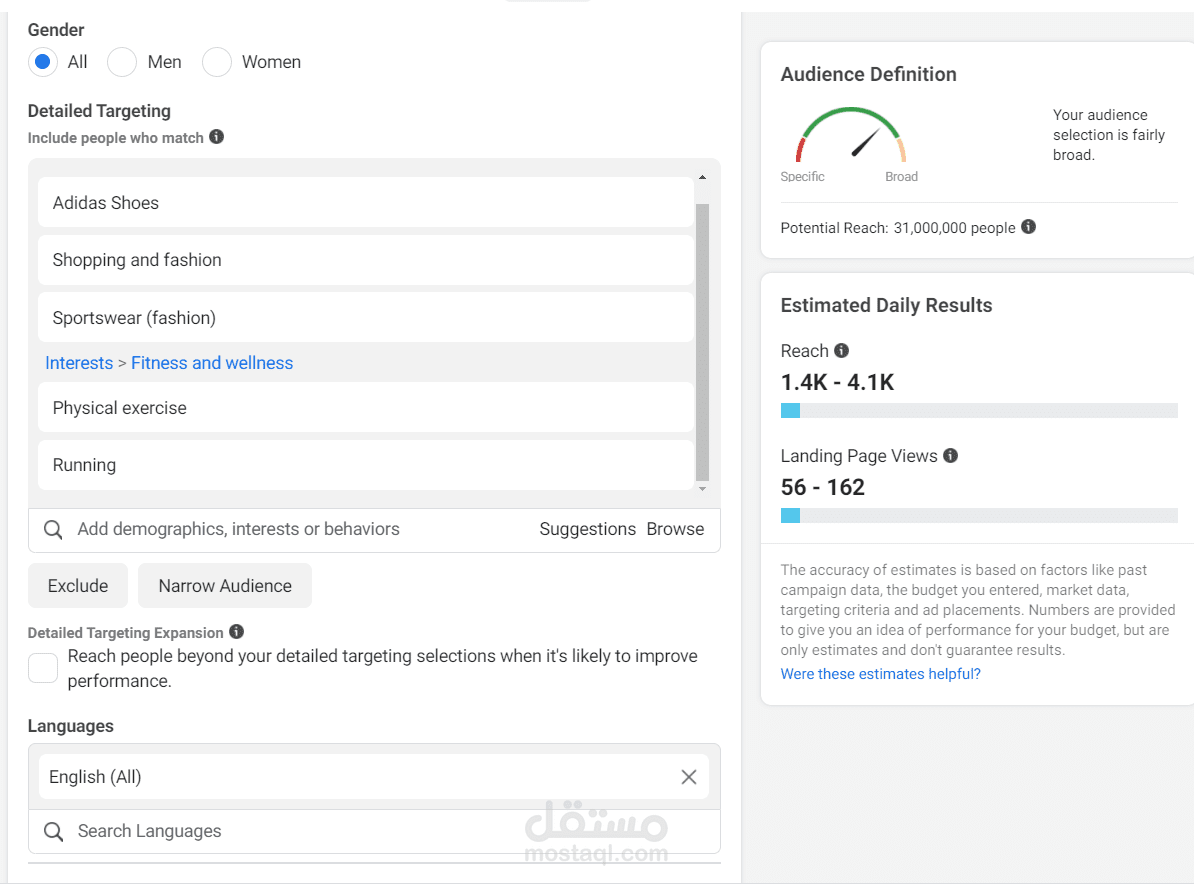Click info icon next to Reach estimate

click(x=841, y=351)
